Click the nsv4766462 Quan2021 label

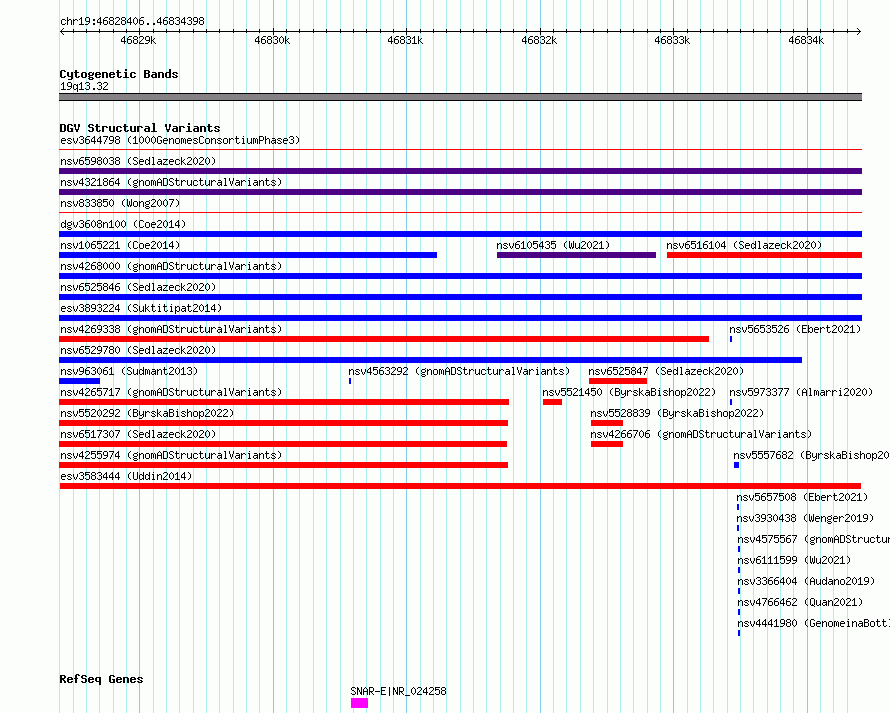(800, 602)
